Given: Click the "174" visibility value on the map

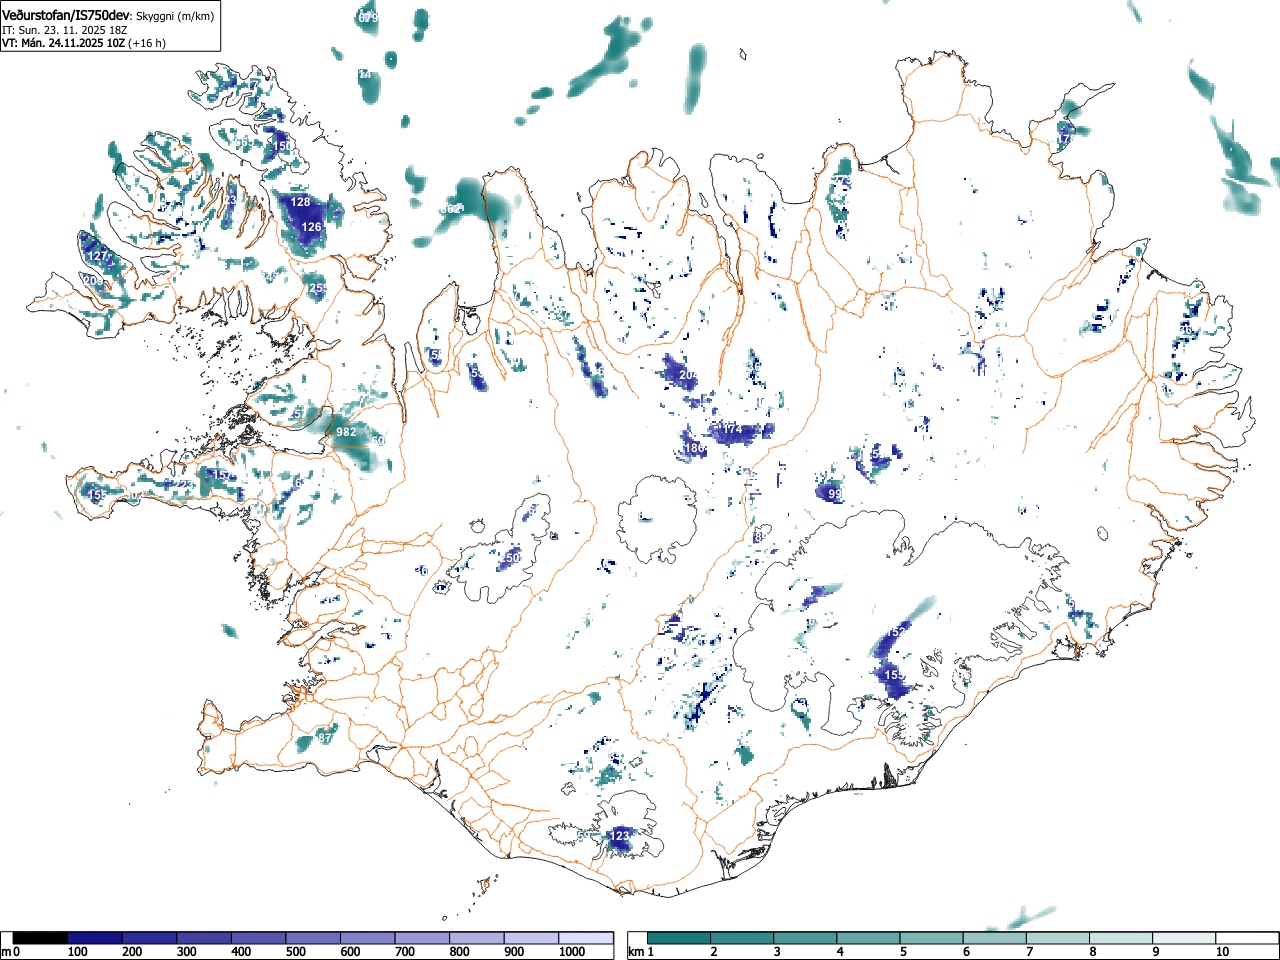Looking at the screenshot, I should pyautogui.click(x=732, y=429).
